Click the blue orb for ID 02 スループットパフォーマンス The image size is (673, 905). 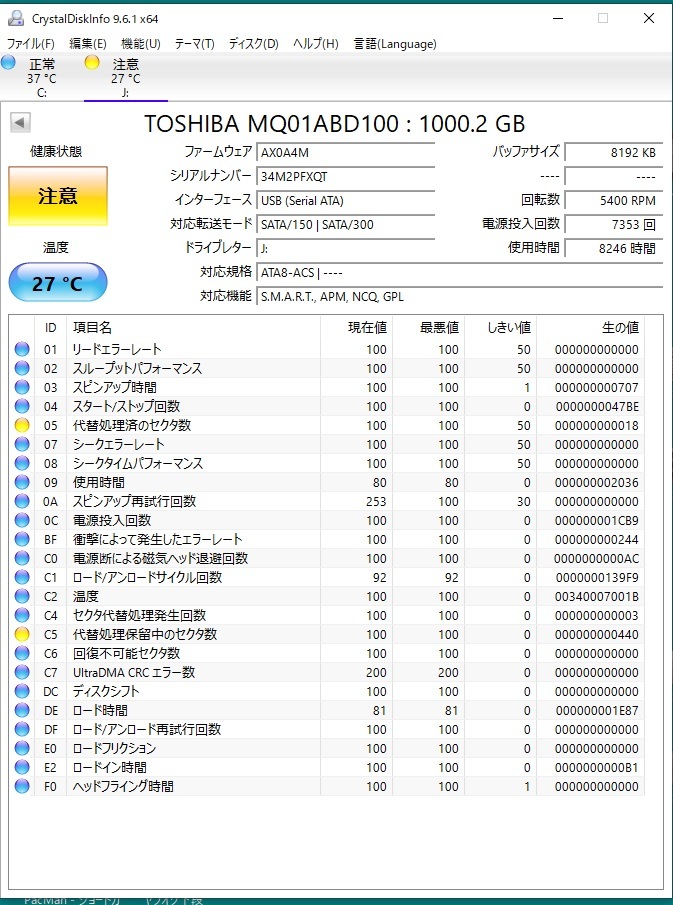22,368
